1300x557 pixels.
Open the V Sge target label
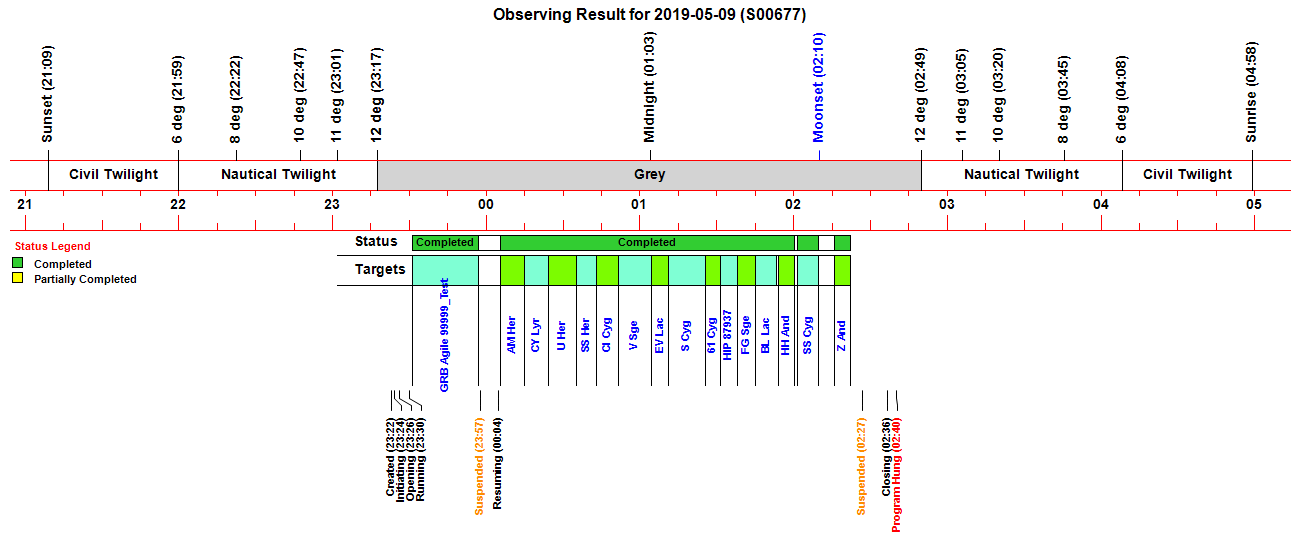click(634, 335)
